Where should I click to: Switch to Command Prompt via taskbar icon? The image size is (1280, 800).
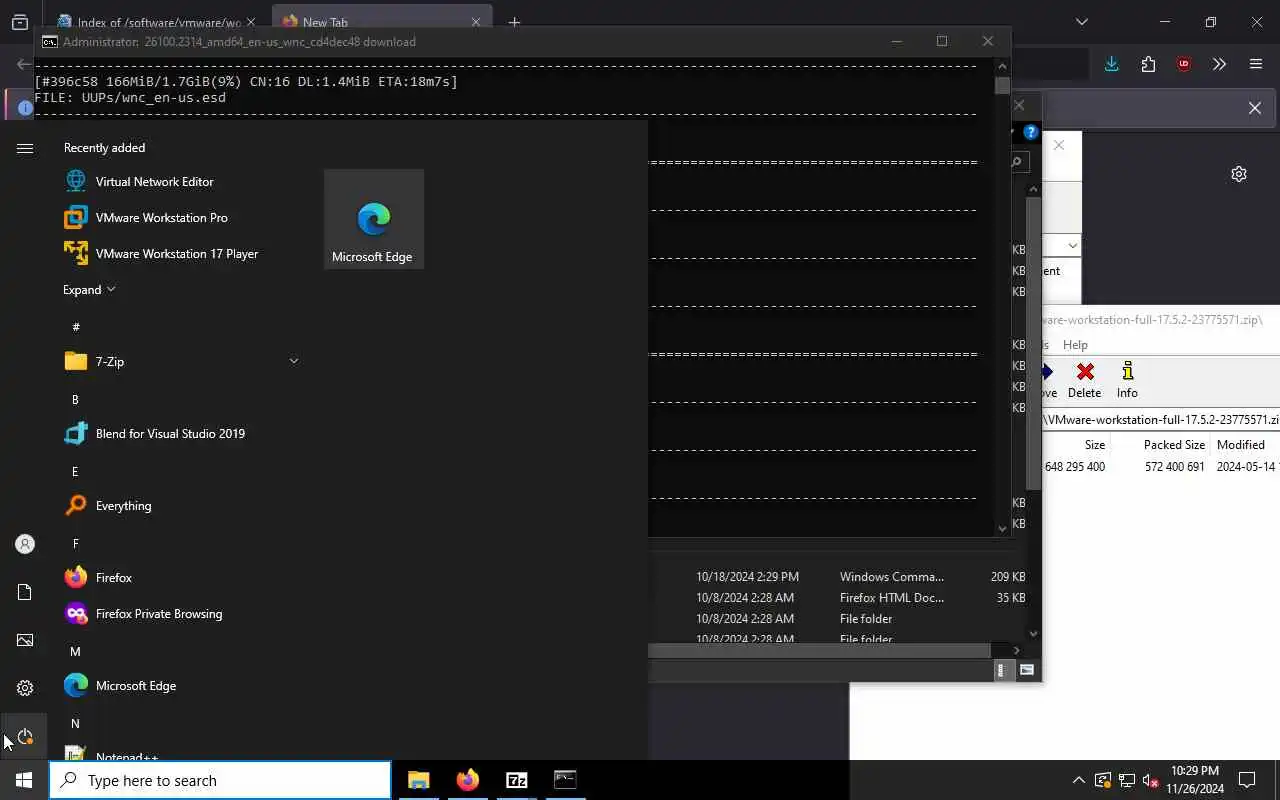(566, 780)
